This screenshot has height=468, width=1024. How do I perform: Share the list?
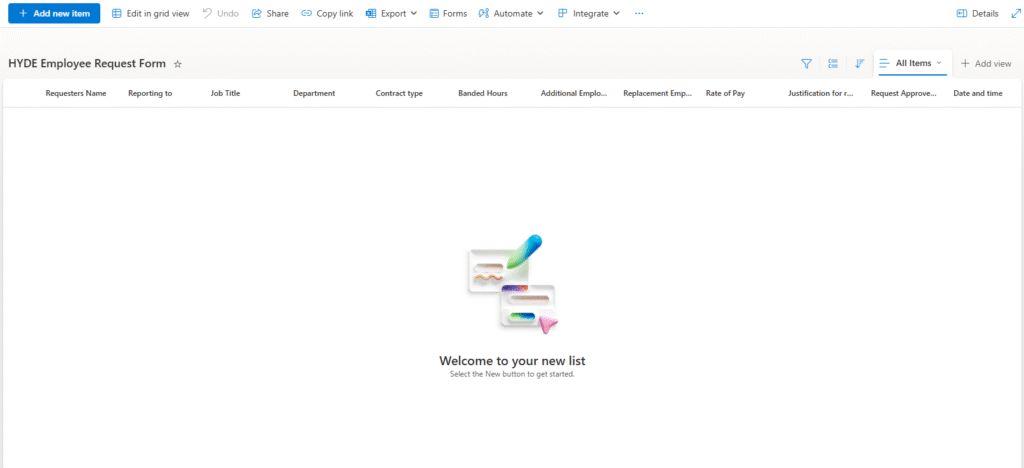tap(270, 14)
